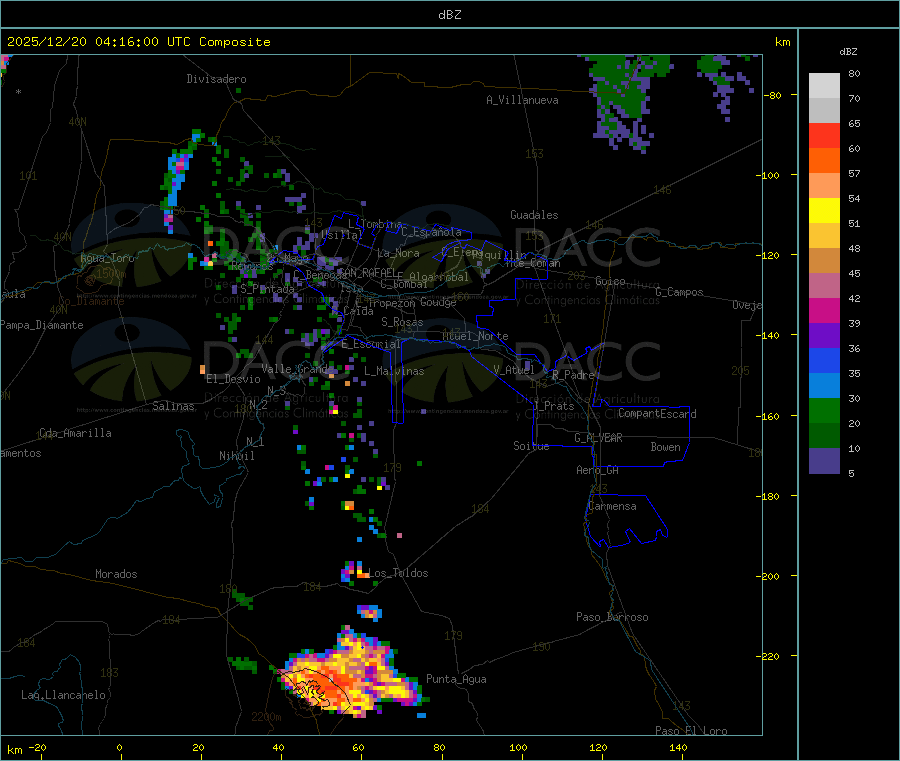Click the Lag.Llancanelo label
Screen dimensions: 900x761
pyautogui.click(x=64, y=695)
